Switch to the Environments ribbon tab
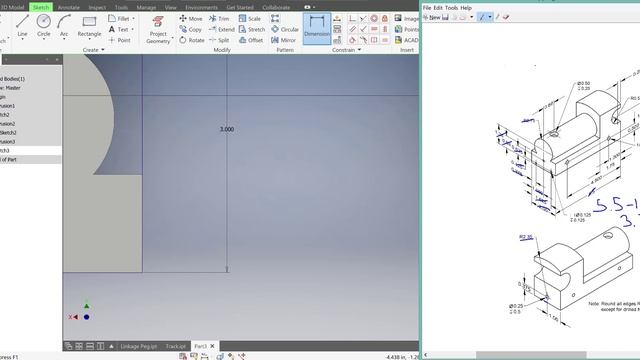The width and height of the screenshot is (640, 360). click(201, 7)
